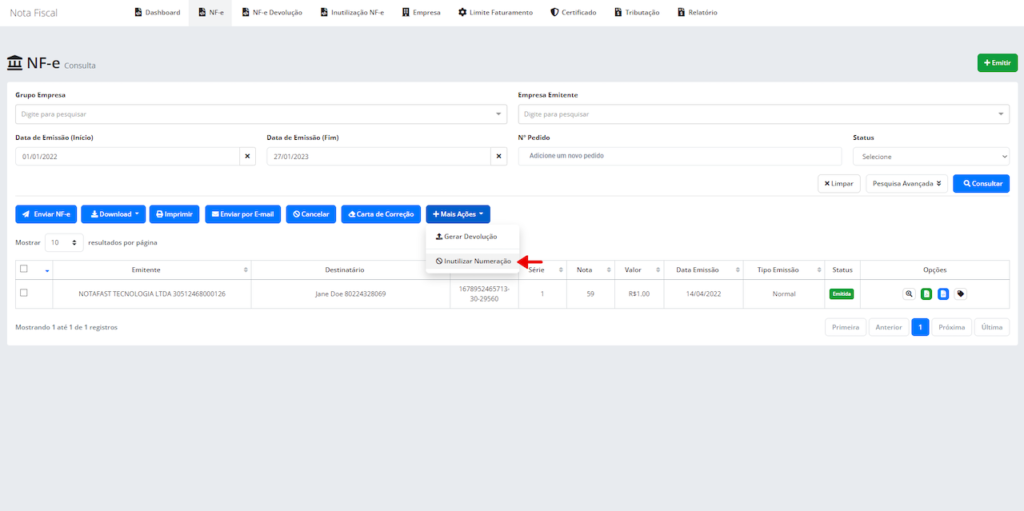This screenshot has width=1024, height=511.
Task: Click the Enviar por E-mail button
Action: click(243, 214)
